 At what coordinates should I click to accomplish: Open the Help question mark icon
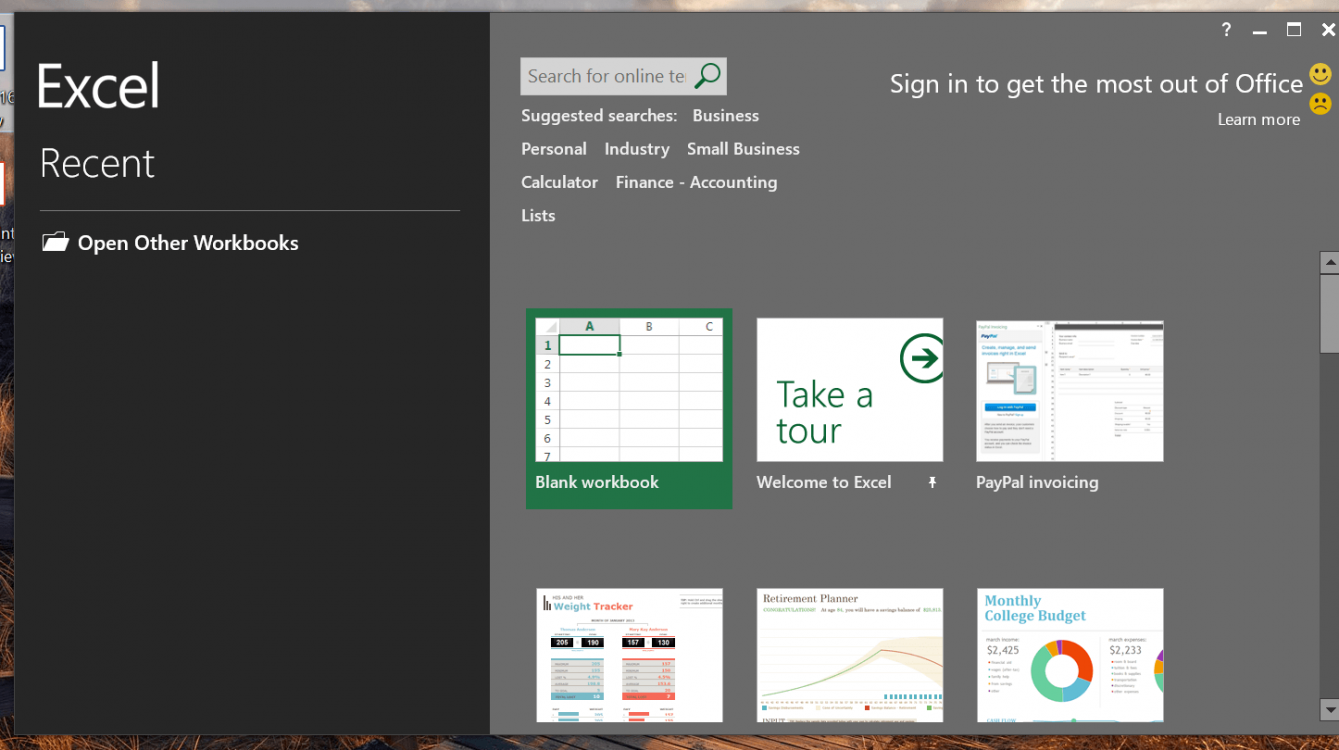click(1226, 30)
